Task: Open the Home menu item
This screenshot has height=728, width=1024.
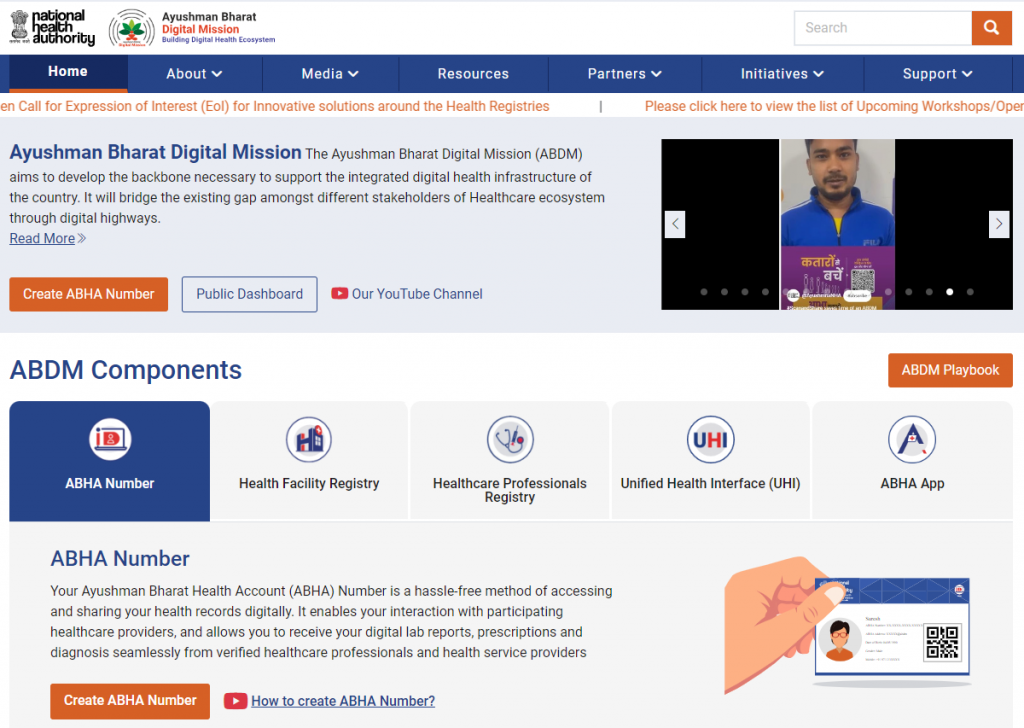Action: point(68,72)
